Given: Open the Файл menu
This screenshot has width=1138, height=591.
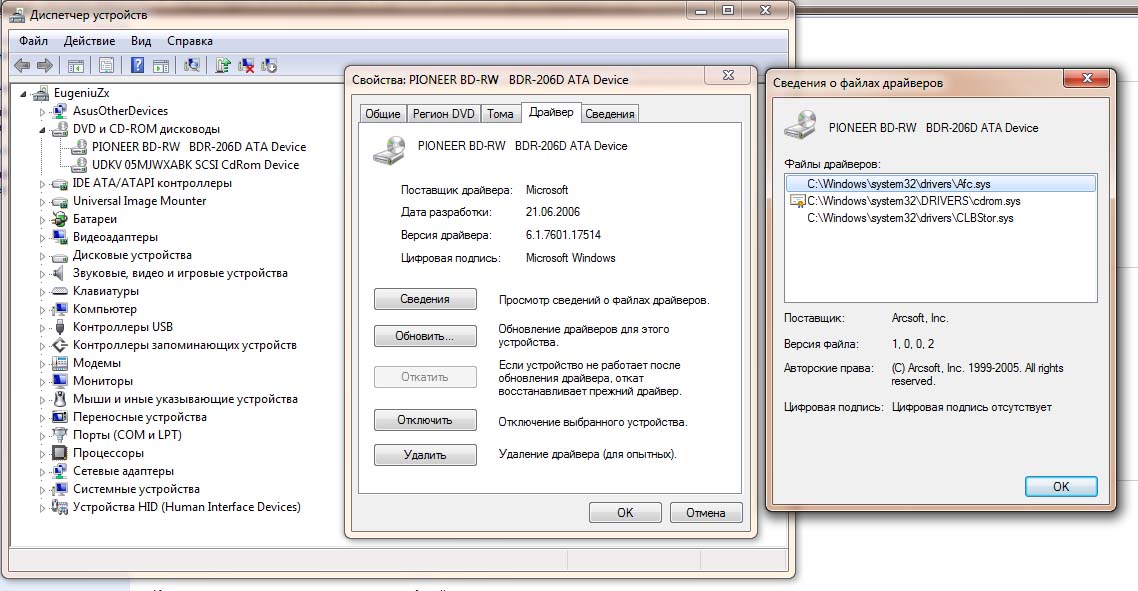Looking at the screenshot, I should [x=33, y=41].
